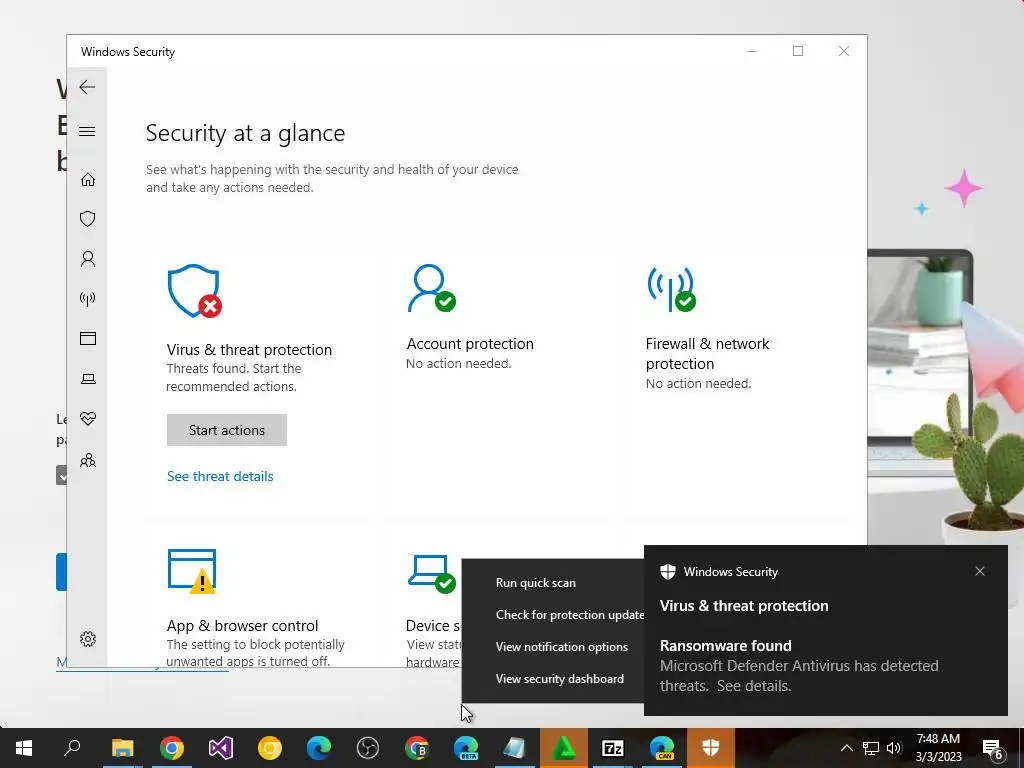Select Run quick scan from context menu
This screenshot has height=768, width=1024.
tap(552, 583)
